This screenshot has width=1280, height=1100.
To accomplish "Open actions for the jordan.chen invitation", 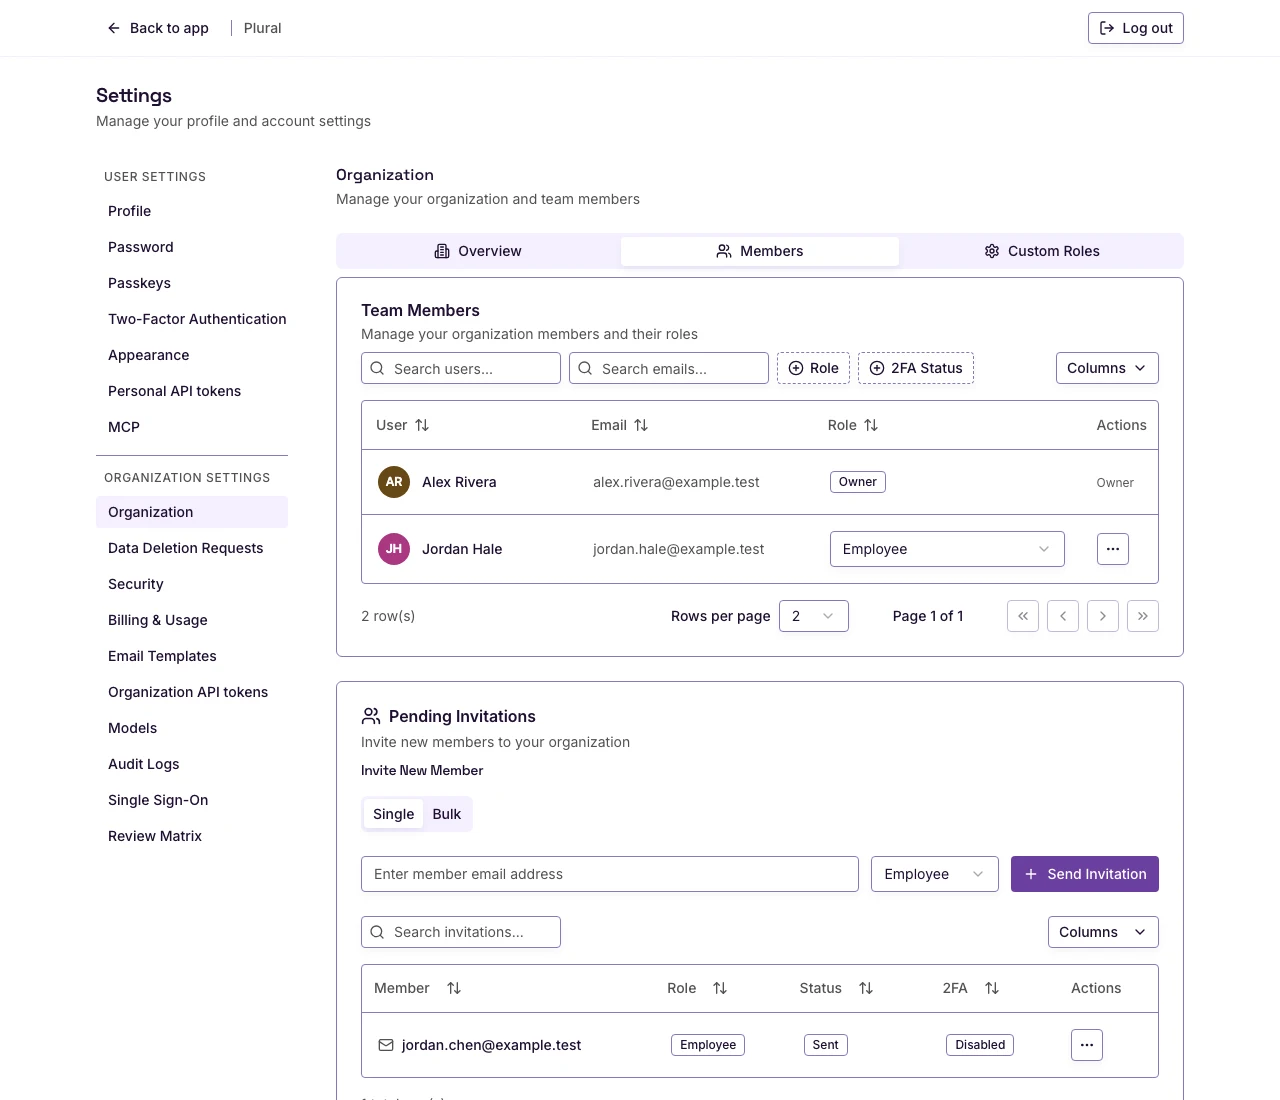I will pos(1087,1045).
